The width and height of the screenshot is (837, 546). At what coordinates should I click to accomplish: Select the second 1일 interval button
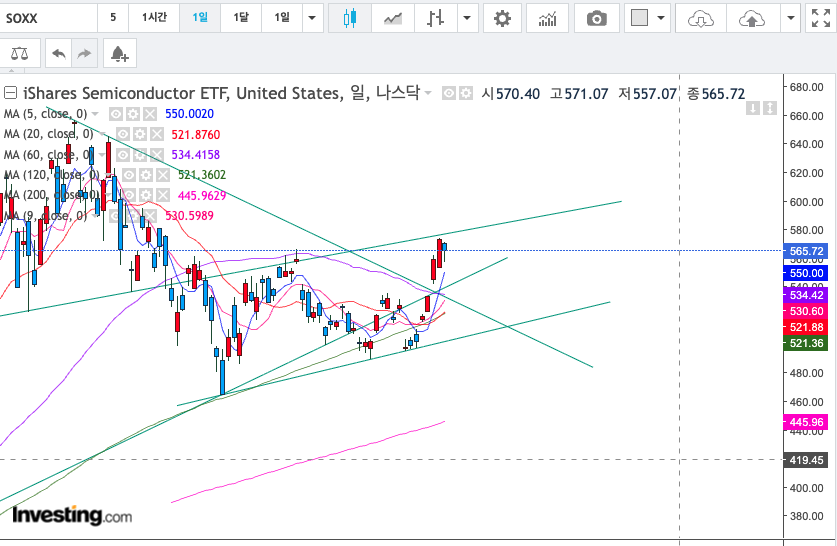(282, 18)
